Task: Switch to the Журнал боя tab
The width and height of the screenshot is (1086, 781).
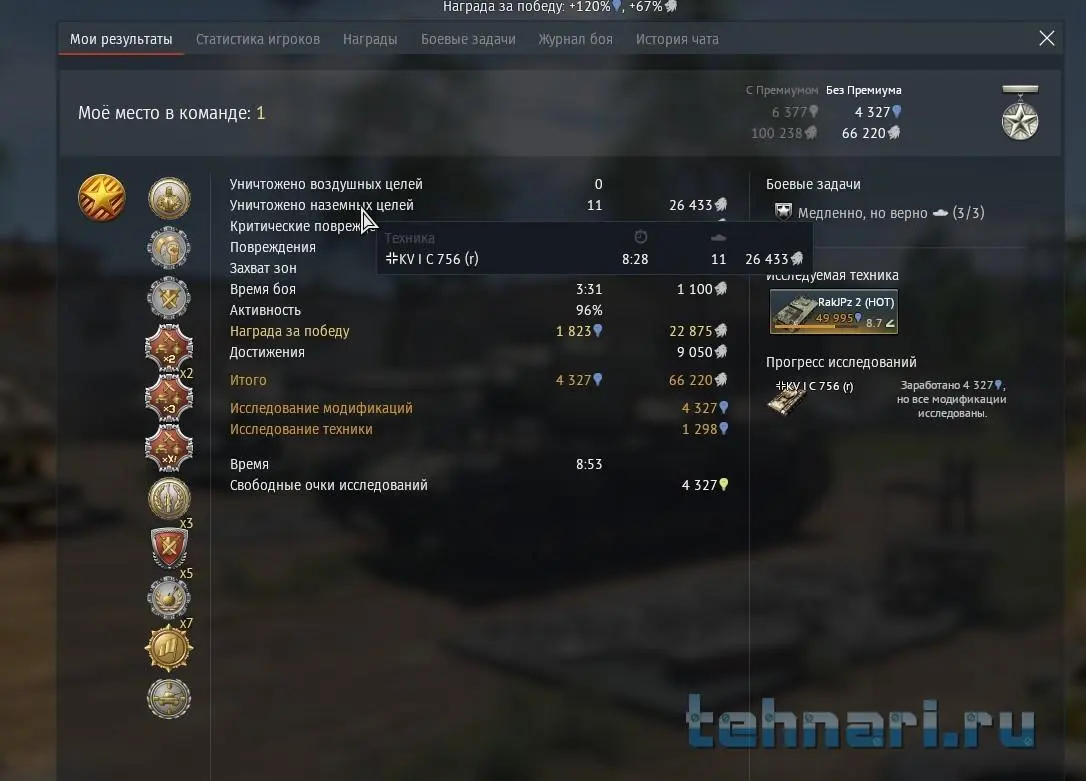Action: (576, 39)
